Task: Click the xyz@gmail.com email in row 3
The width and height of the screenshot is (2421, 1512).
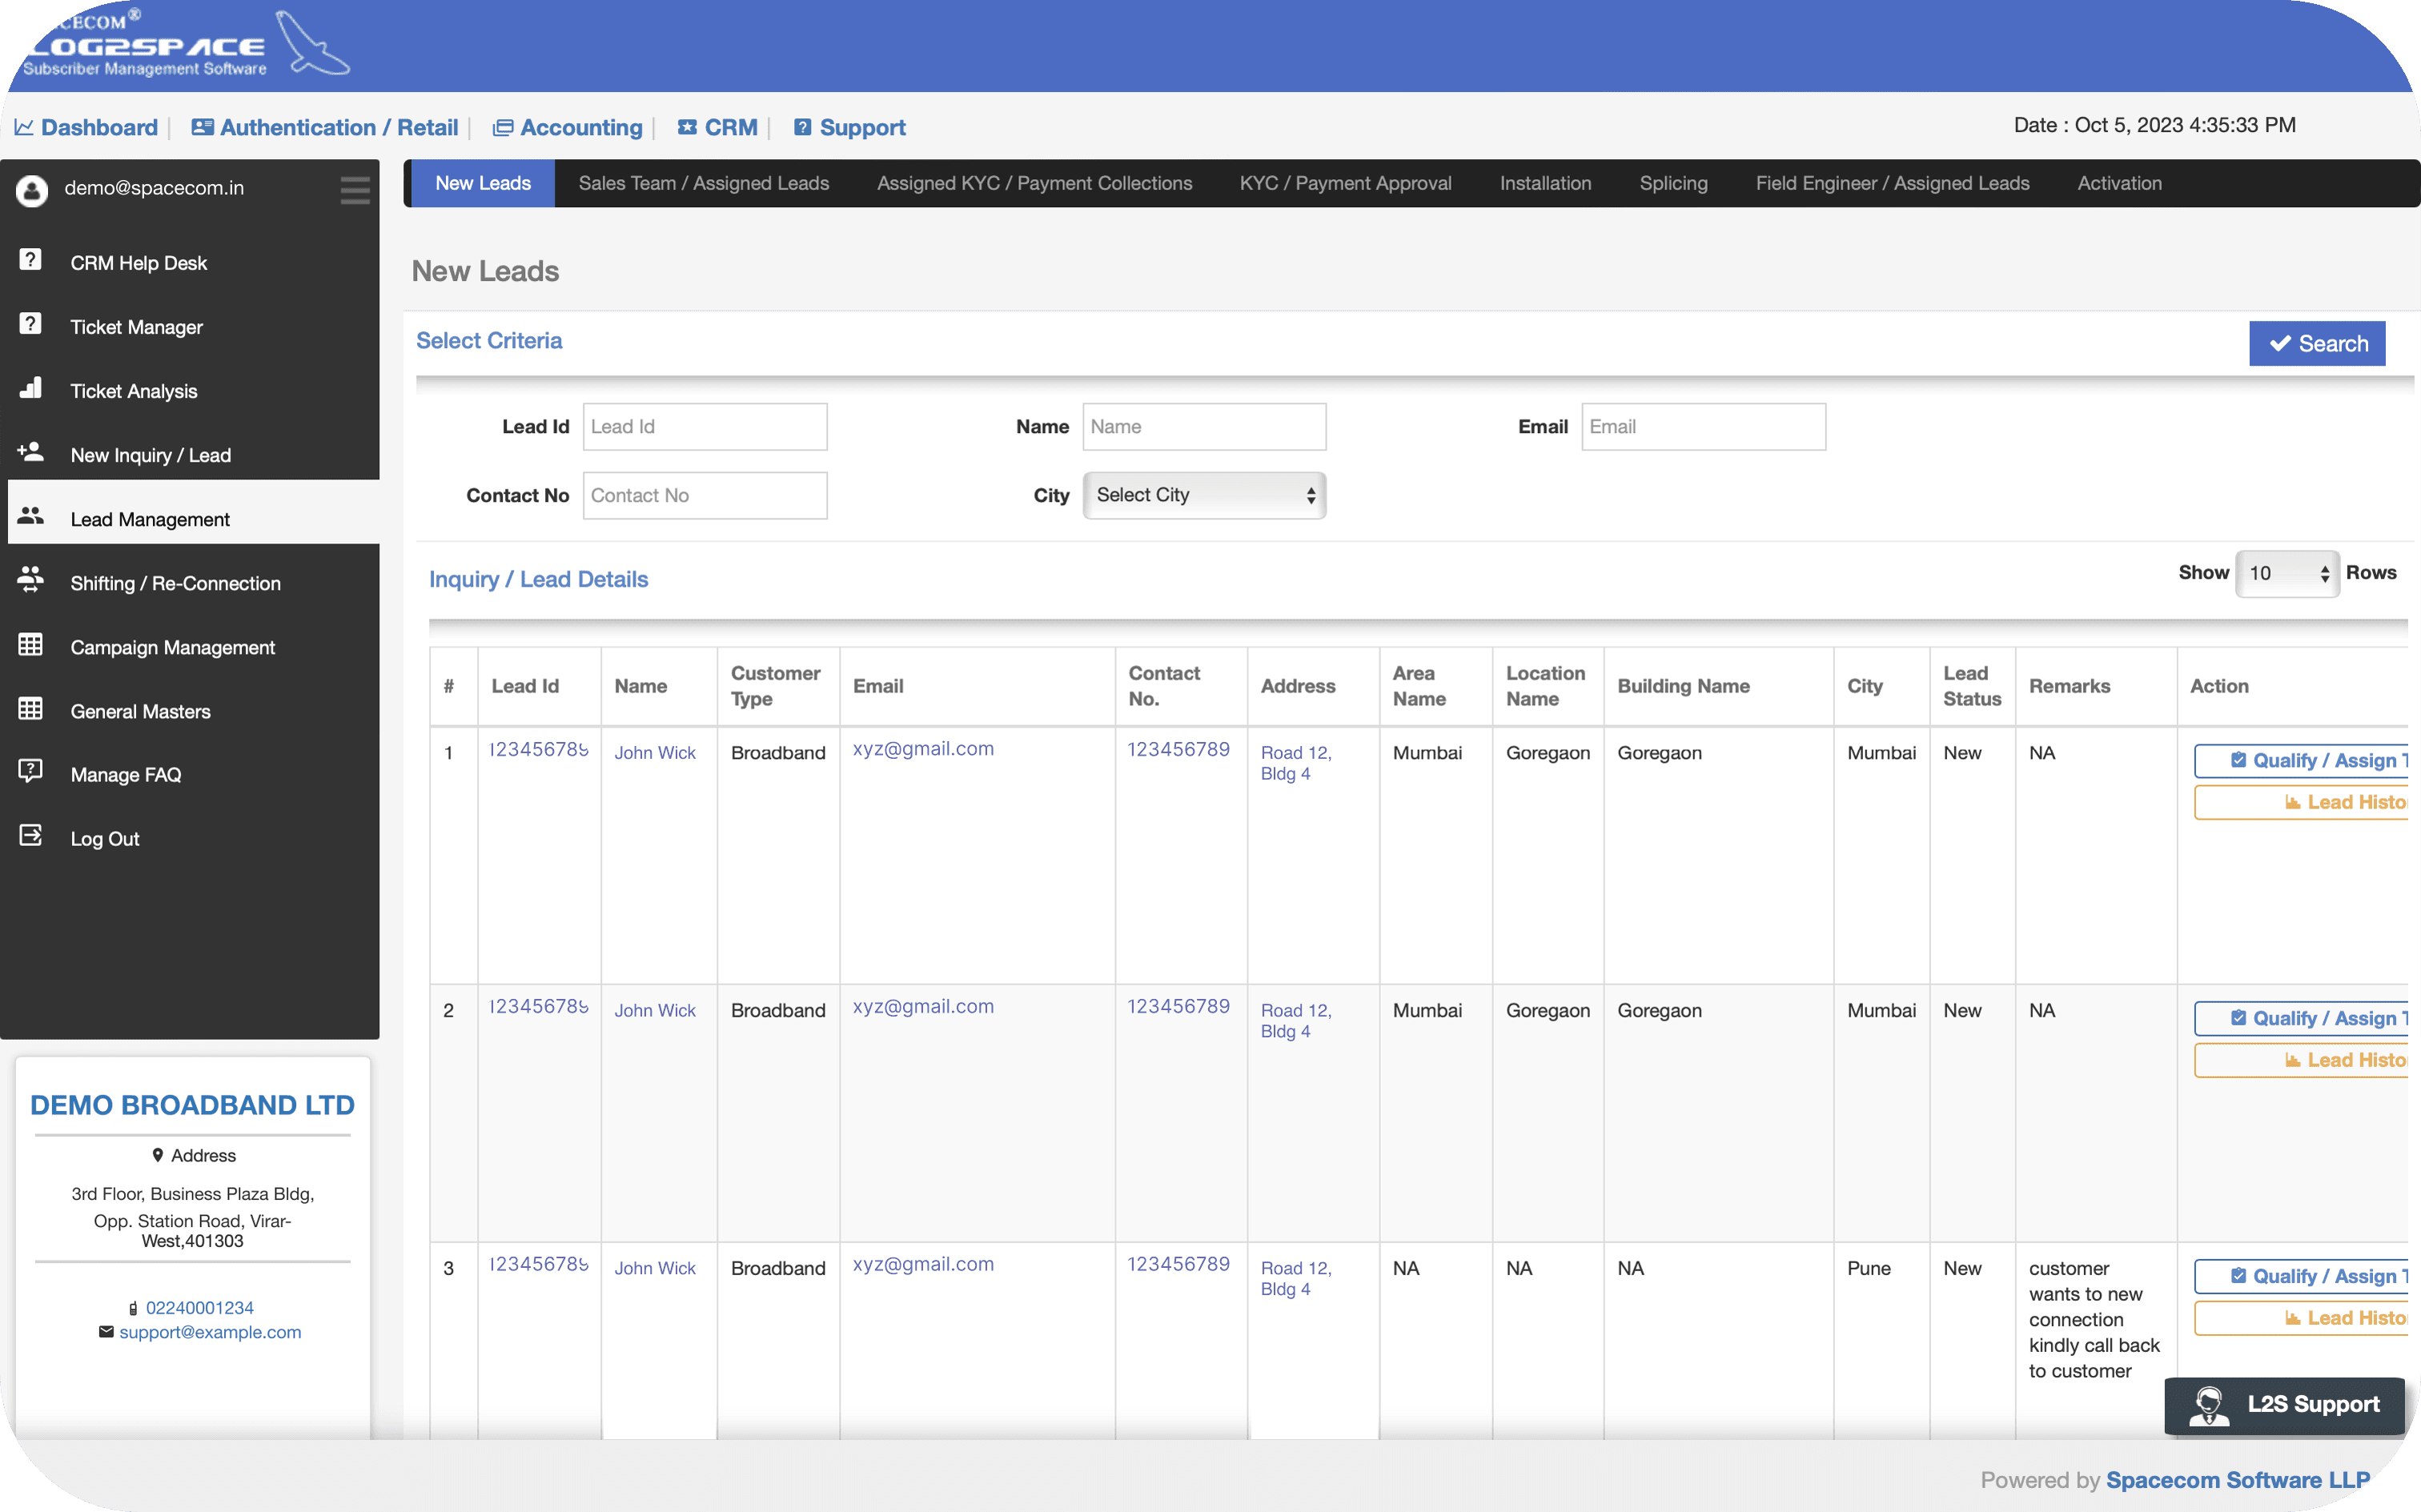Action: (923, 1263)
